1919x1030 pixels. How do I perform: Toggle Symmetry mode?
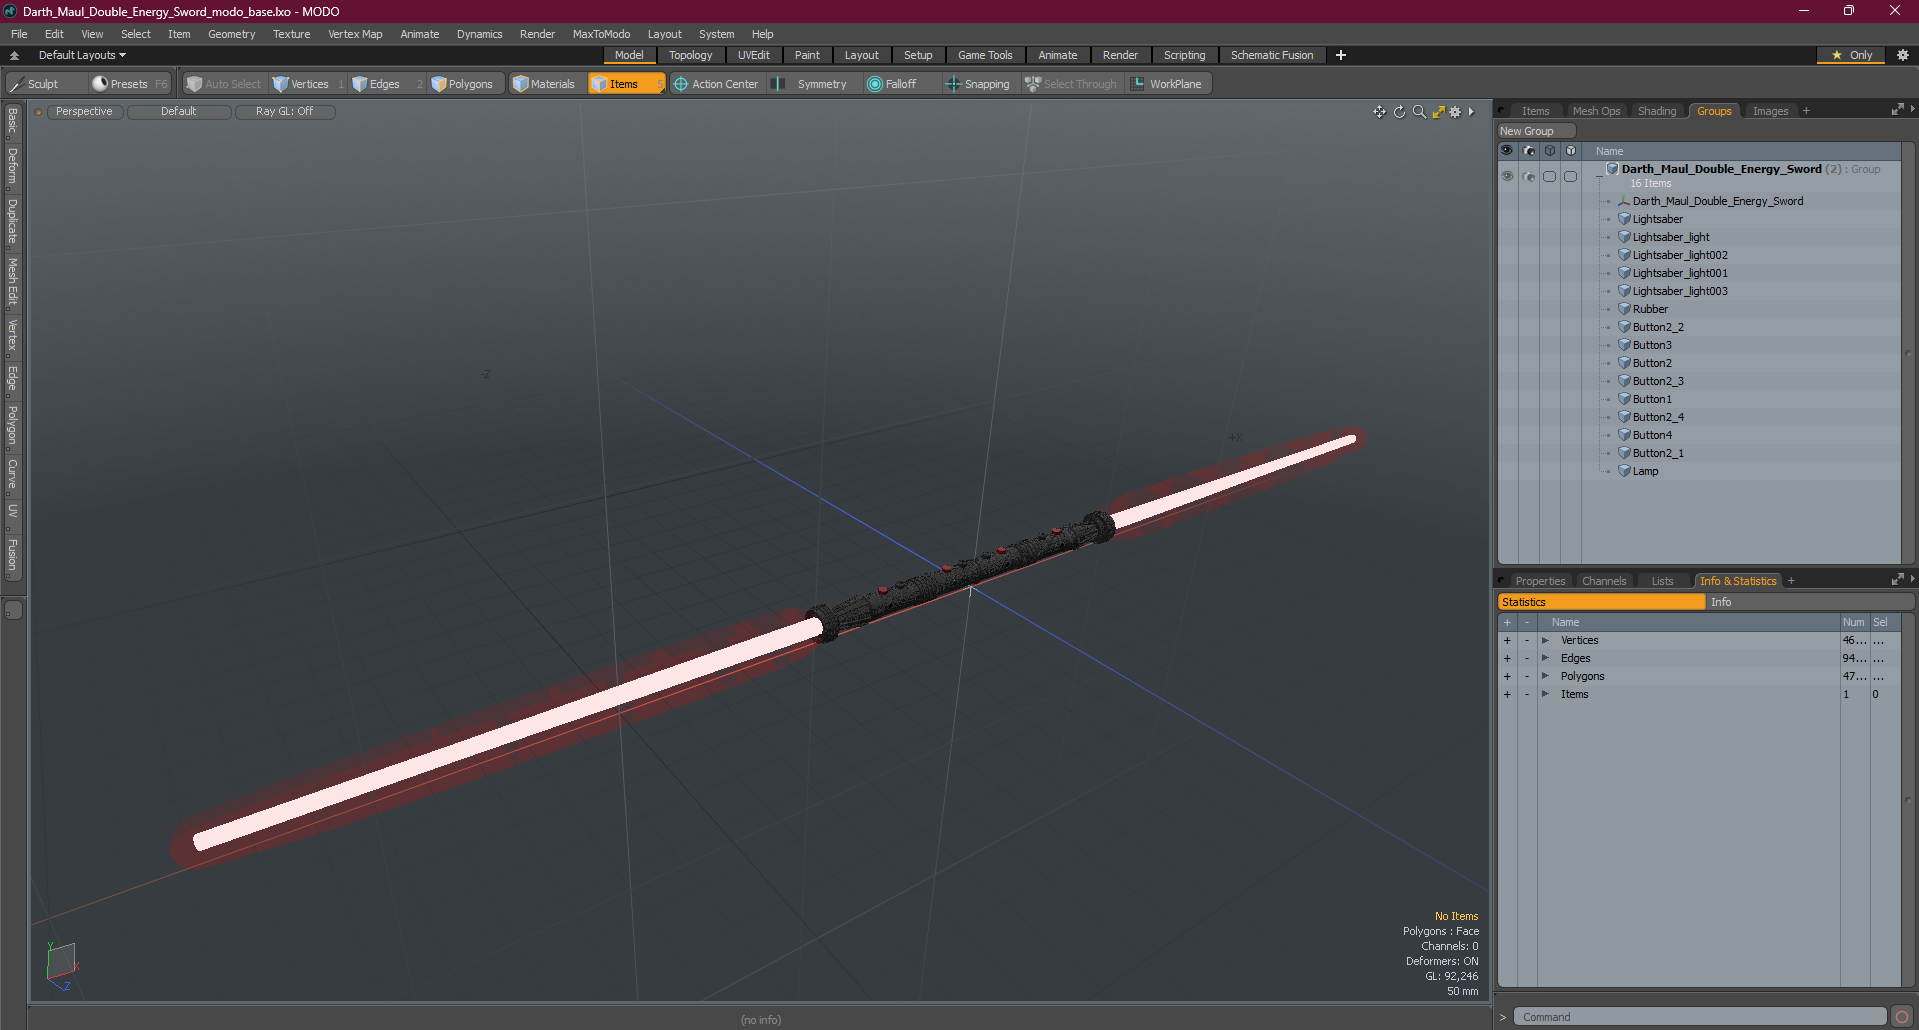coord(812,84)
